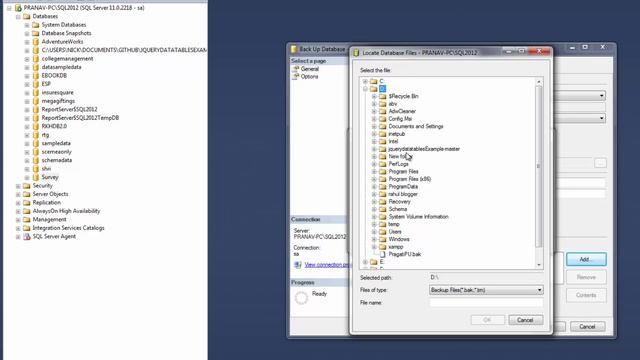Click the File name input field
640x360 pixels.
[486, 302]
